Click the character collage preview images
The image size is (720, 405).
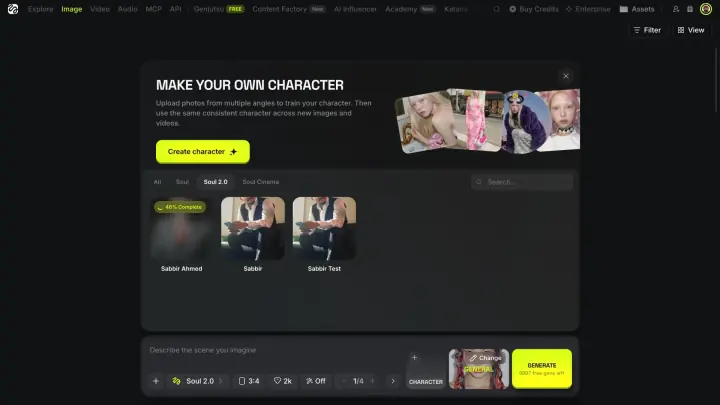(x=487, y=121)
